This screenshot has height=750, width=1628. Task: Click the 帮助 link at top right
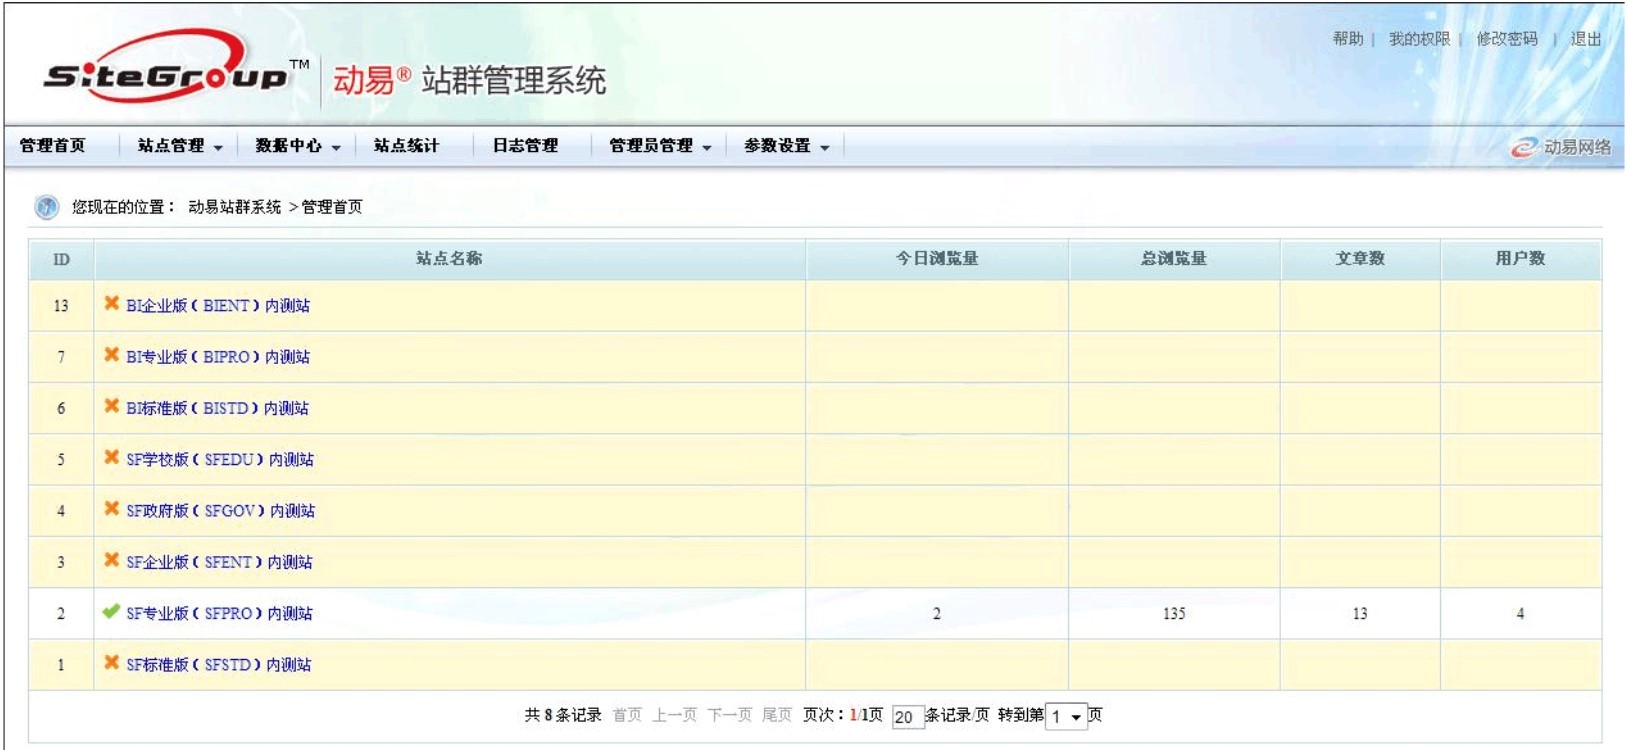pos(1348,39)
